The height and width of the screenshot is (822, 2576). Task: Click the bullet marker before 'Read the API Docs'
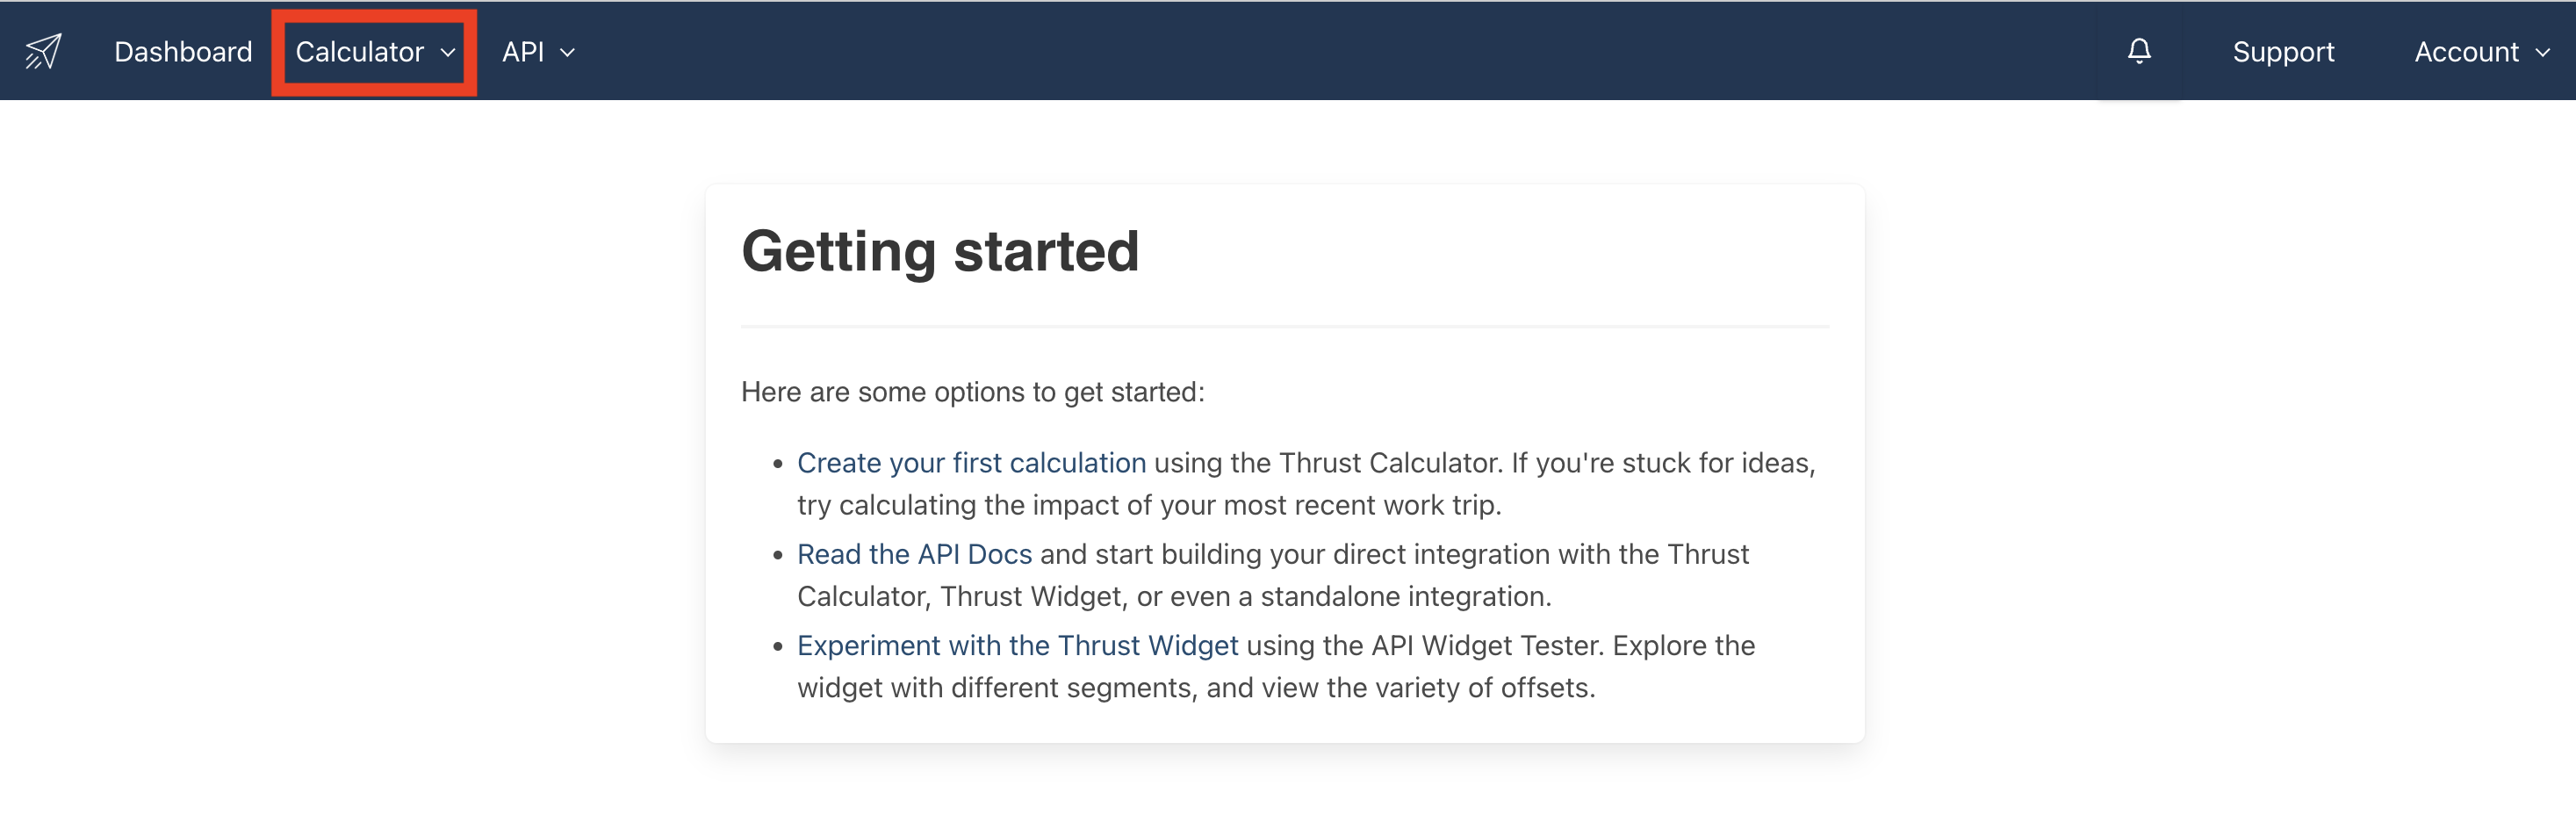pyautogui.click(x=777, y=555)
